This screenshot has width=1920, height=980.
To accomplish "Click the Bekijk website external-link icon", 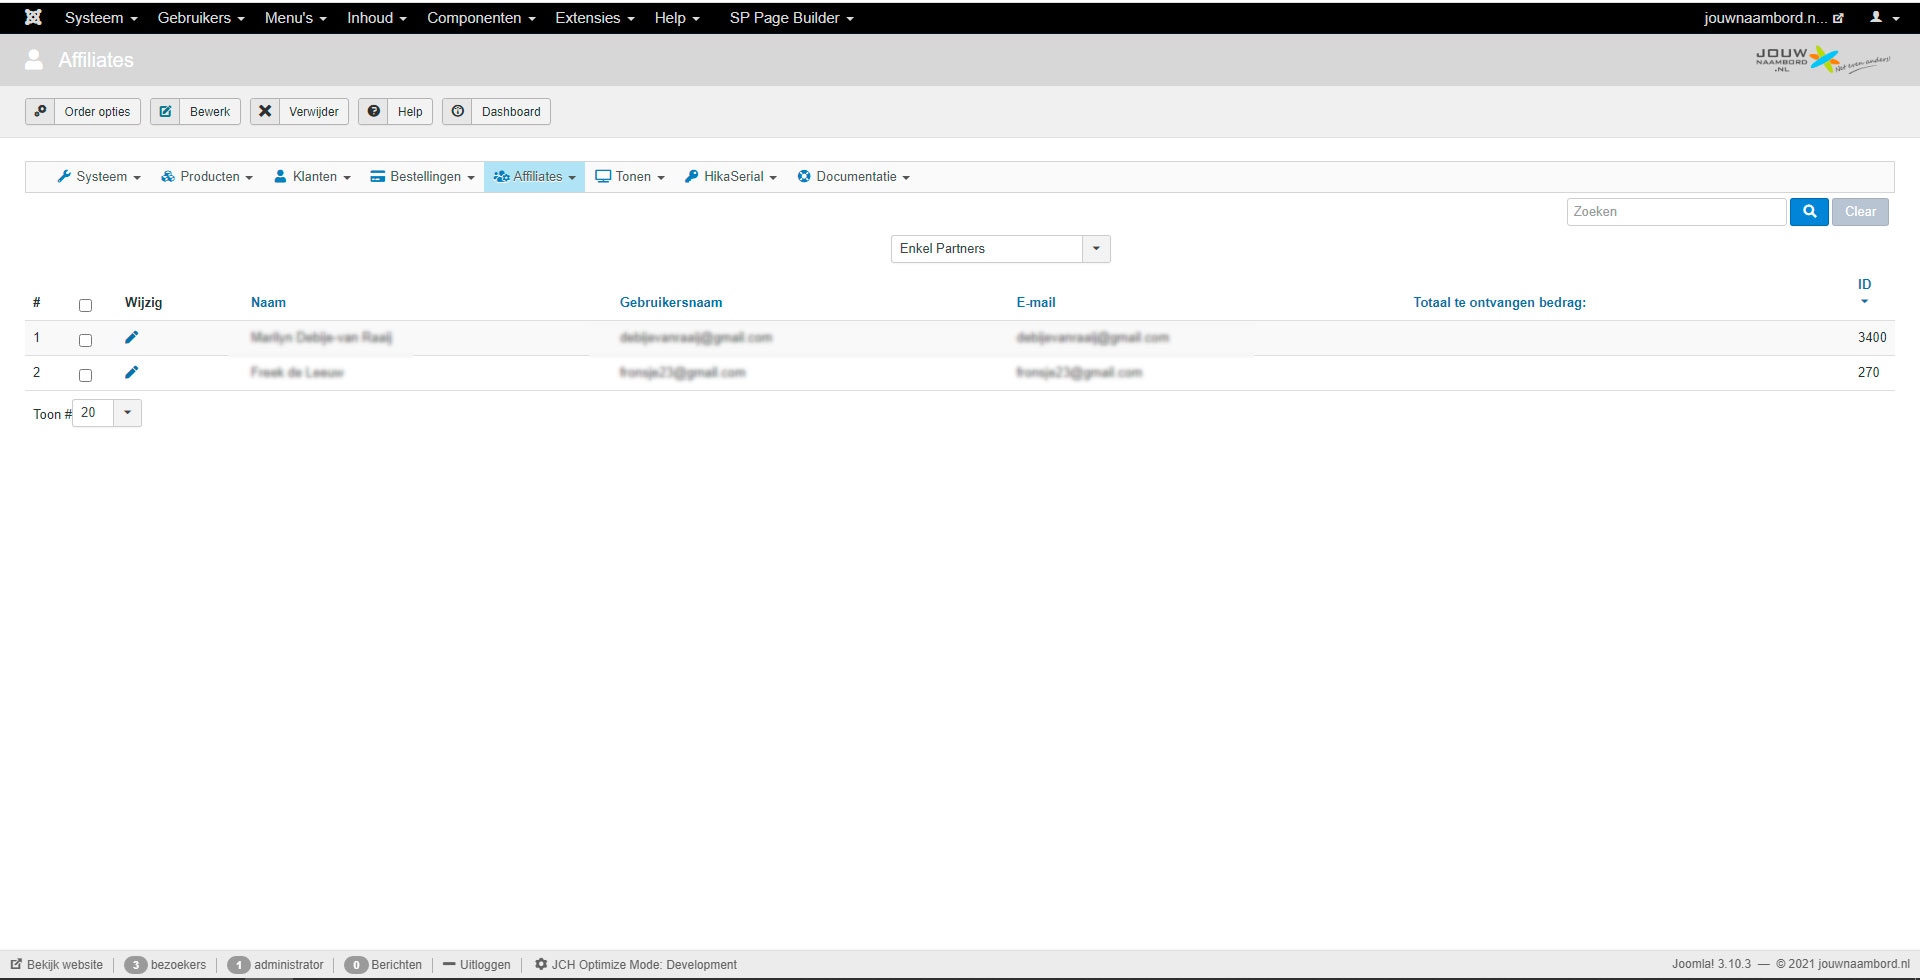I will tap(16, 964).
